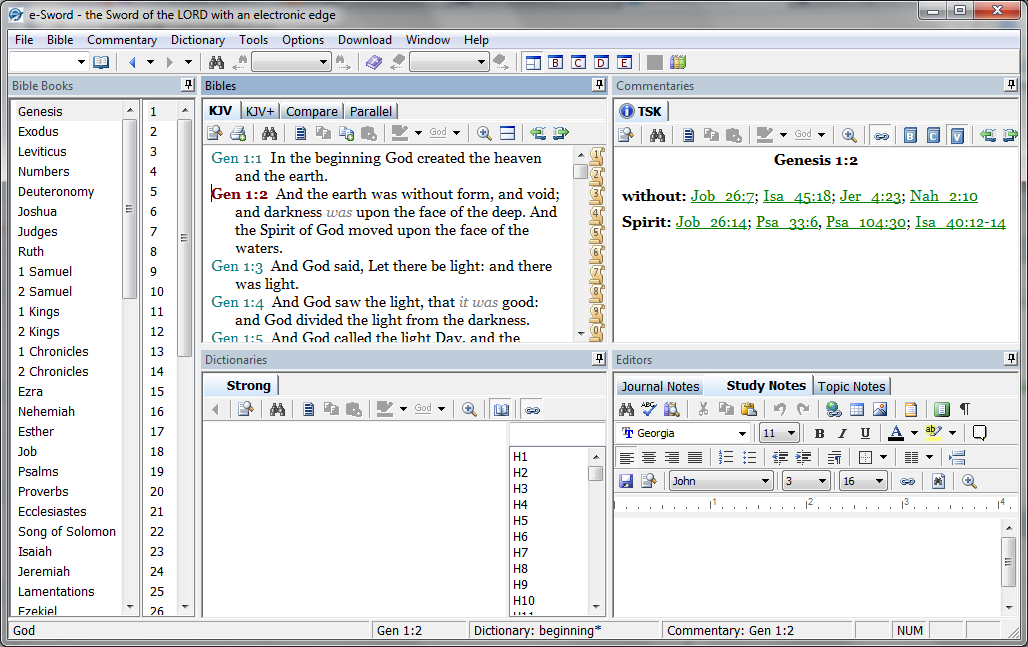Screen dimensions: 1028x647
Task: Expand the back navigation history arrow
Action: click(150, 62)
